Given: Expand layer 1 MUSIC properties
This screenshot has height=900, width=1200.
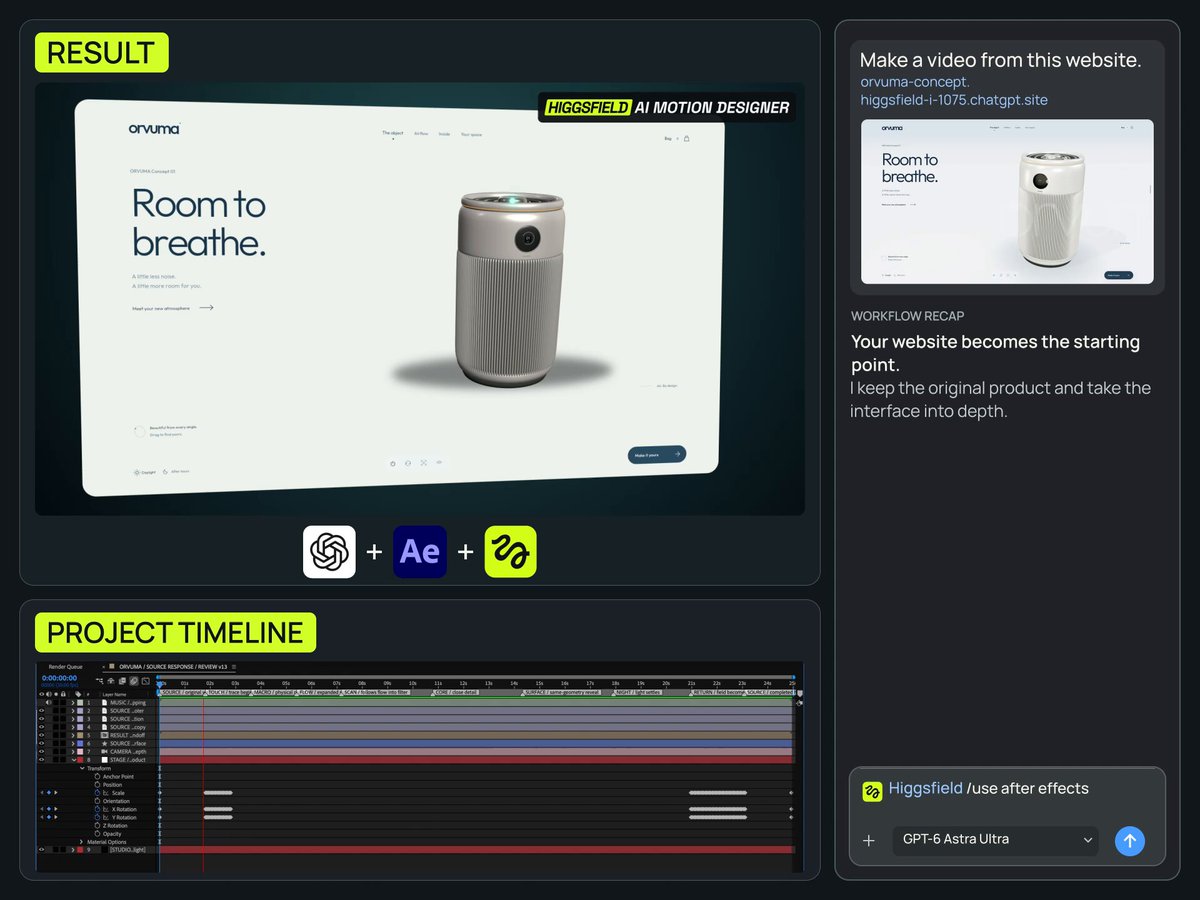Looking at the screenshot, I should pyautogui.click(x=73, y=702).
